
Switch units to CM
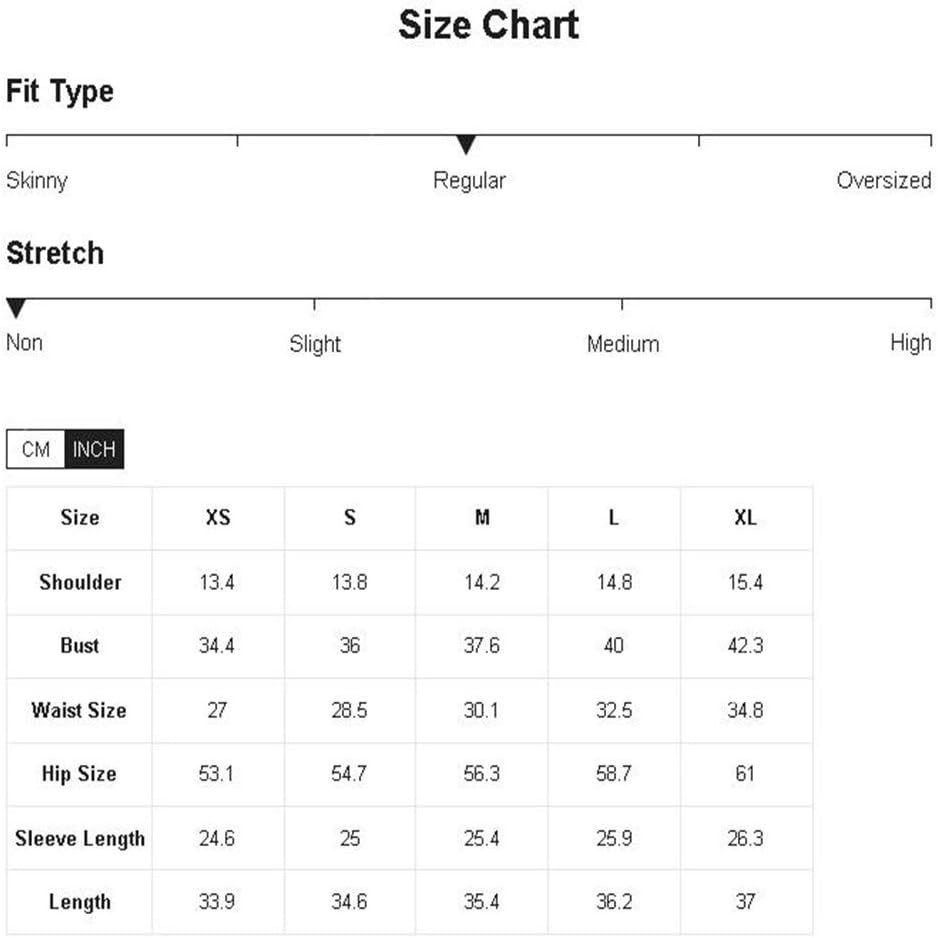click(35, 449)
